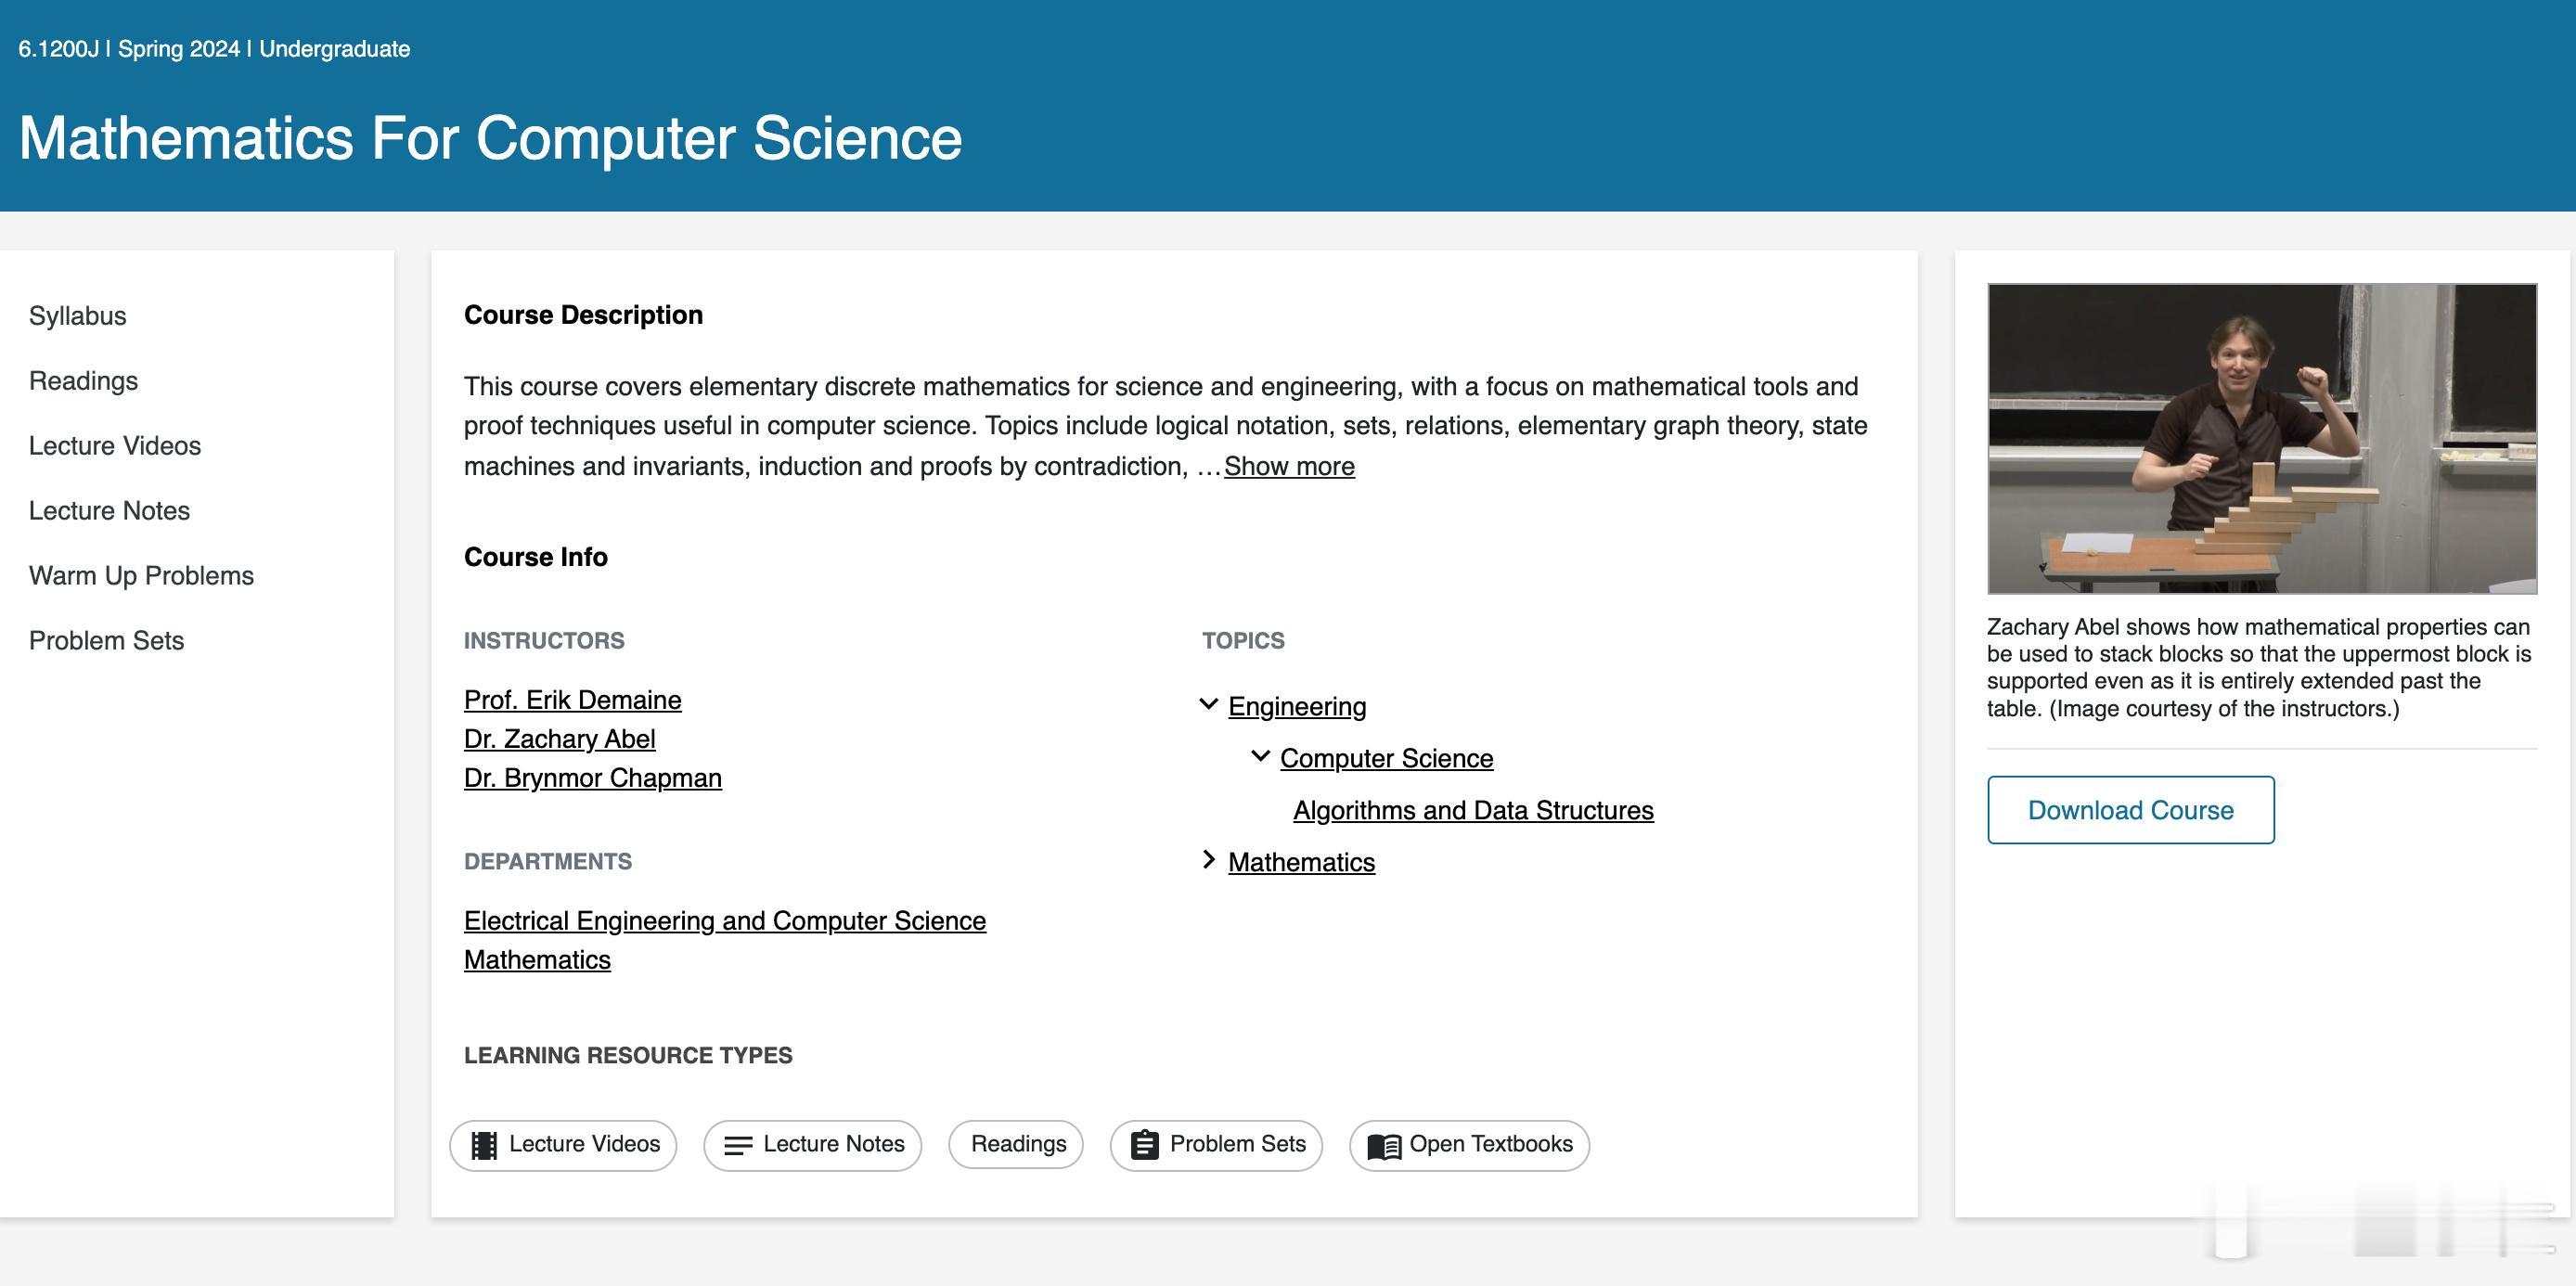Select Problem Sets in left navigation

coord(106,641)
